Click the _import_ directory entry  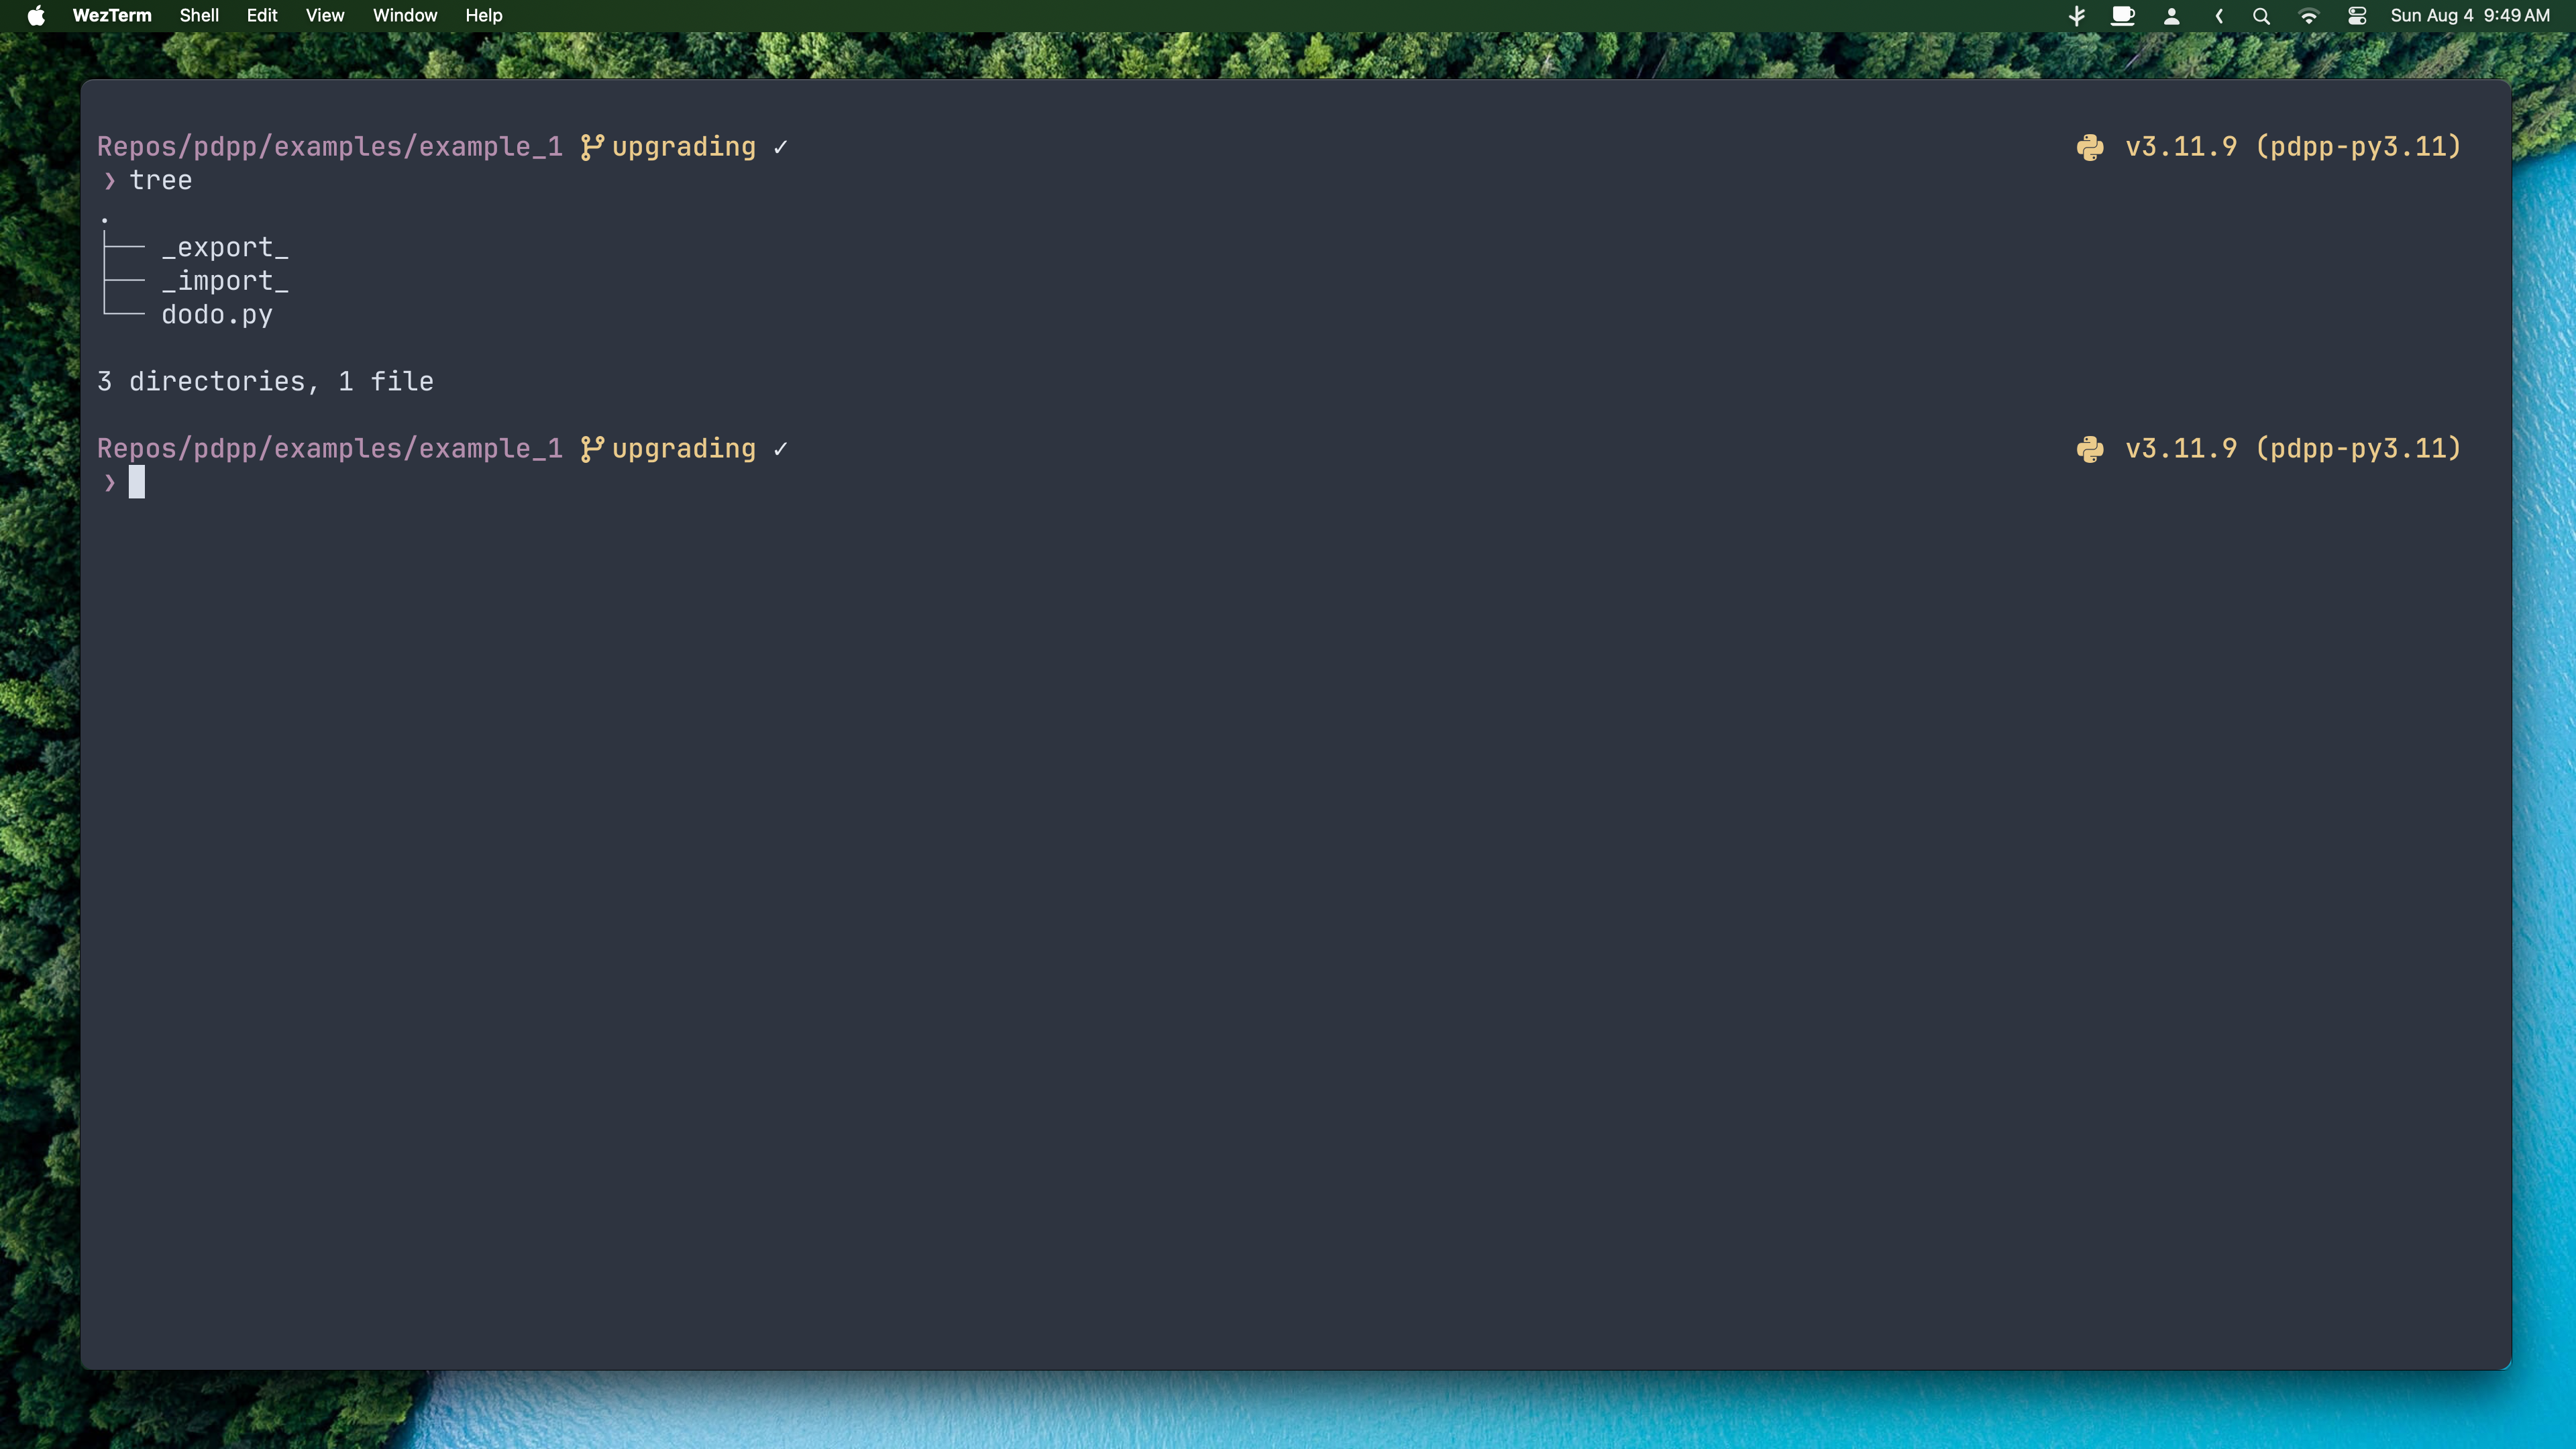[x=225, y=281]
